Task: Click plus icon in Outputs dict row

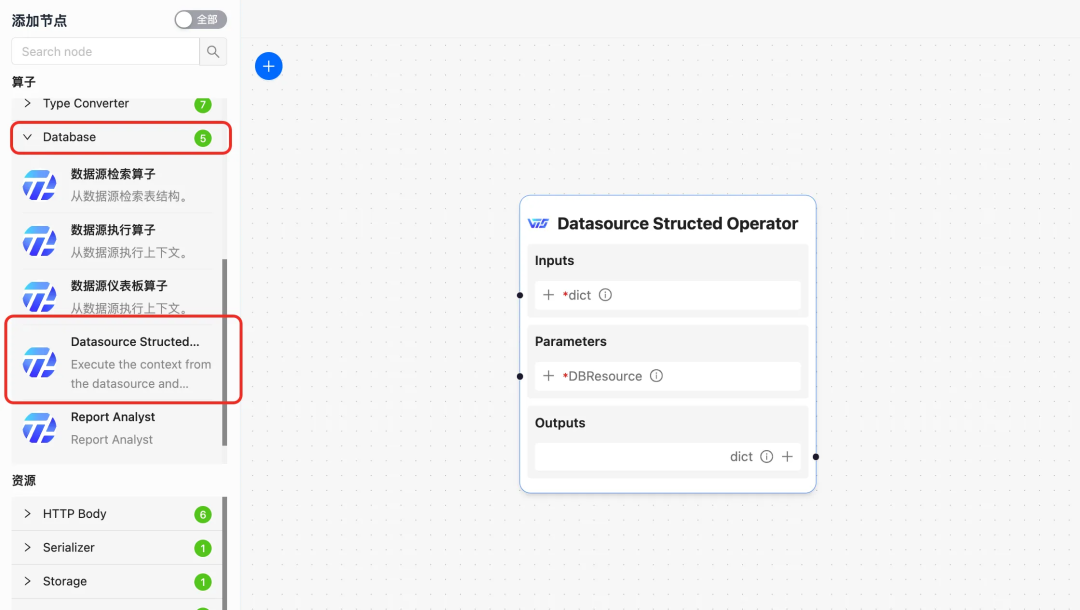Action: [x=787, y=456]
